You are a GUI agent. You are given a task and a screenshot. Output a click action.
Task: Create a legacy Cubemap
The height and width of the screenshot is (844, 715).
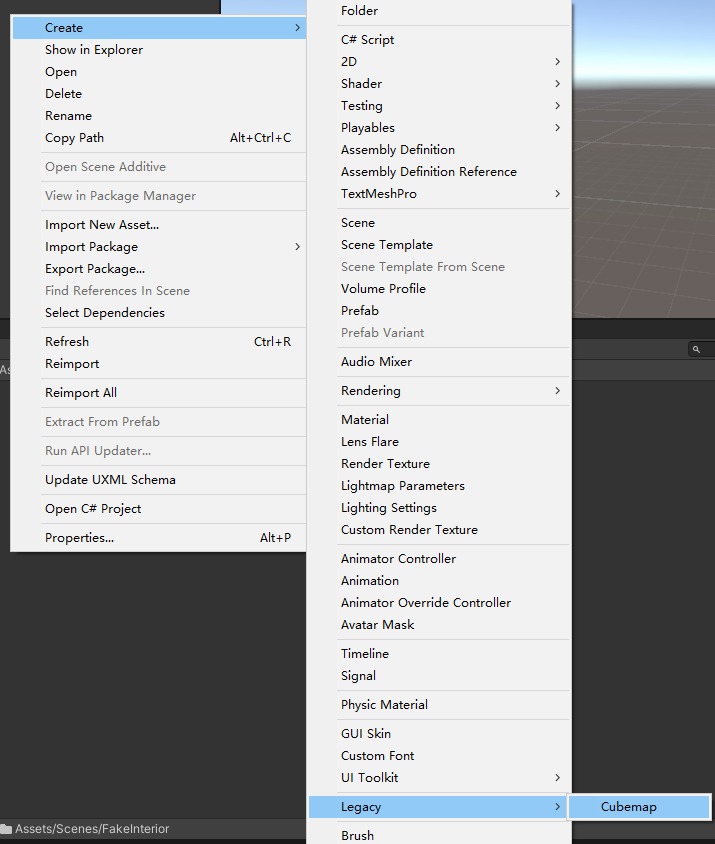(639, 807)
